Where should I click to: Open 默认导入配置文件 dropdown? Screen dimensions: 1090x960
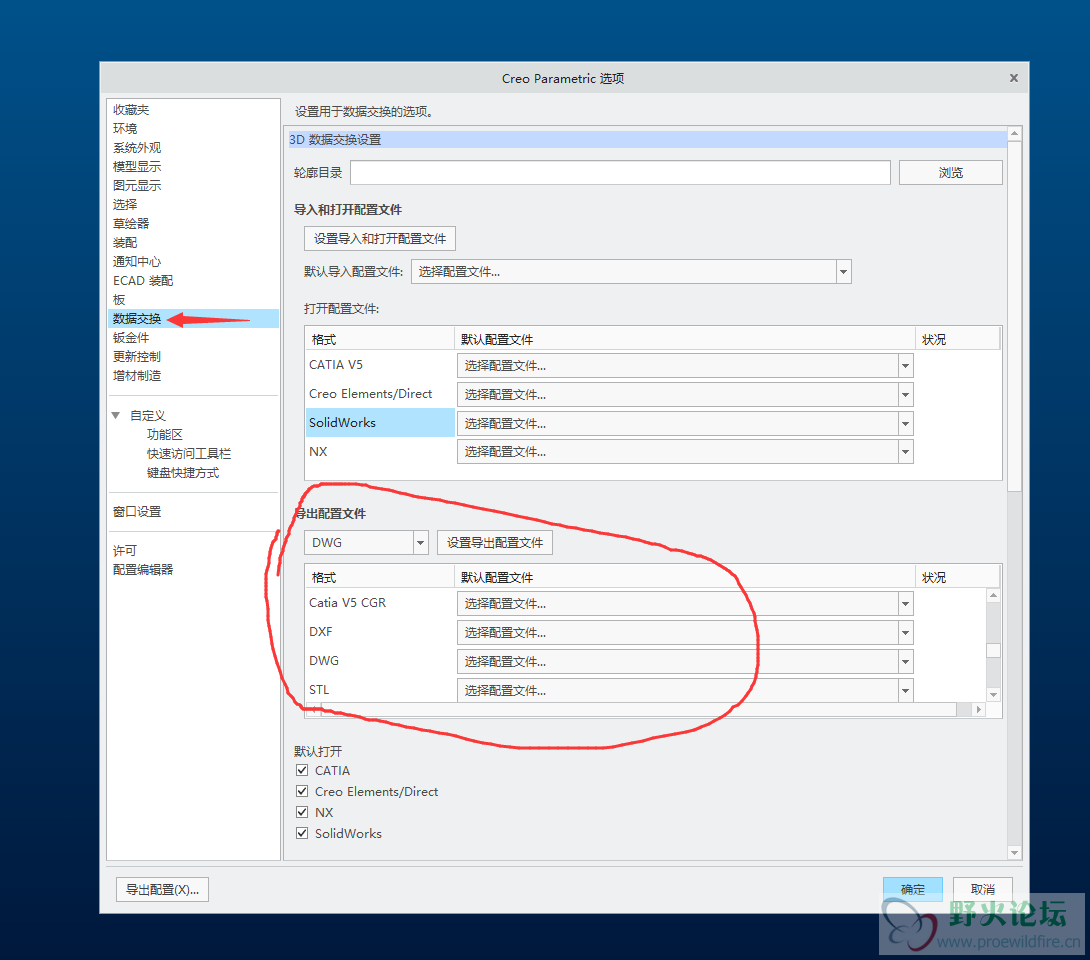pos(843,272)
